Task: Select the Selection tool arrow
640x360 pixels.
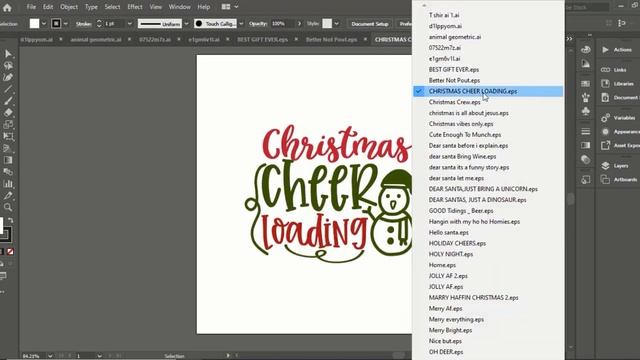Action: coord(8,54)
